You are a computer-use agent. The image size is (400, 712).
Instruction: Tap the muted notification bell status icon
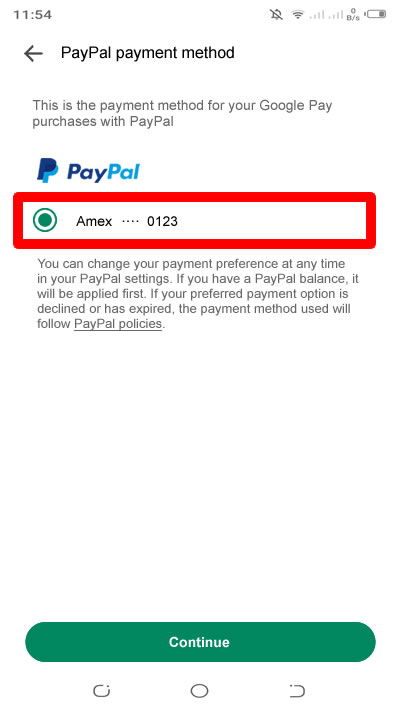pos(276,15)
